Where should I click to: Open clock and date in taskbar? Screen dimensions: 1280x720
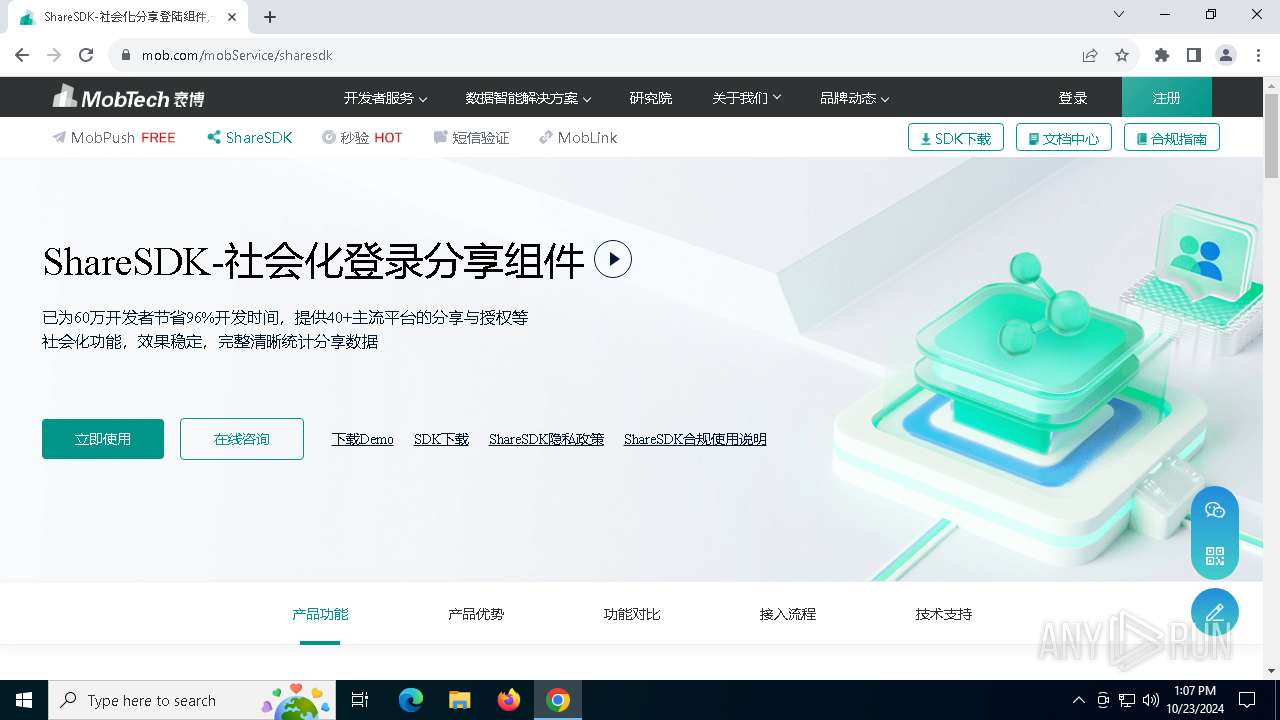(x=1195, y=700)
